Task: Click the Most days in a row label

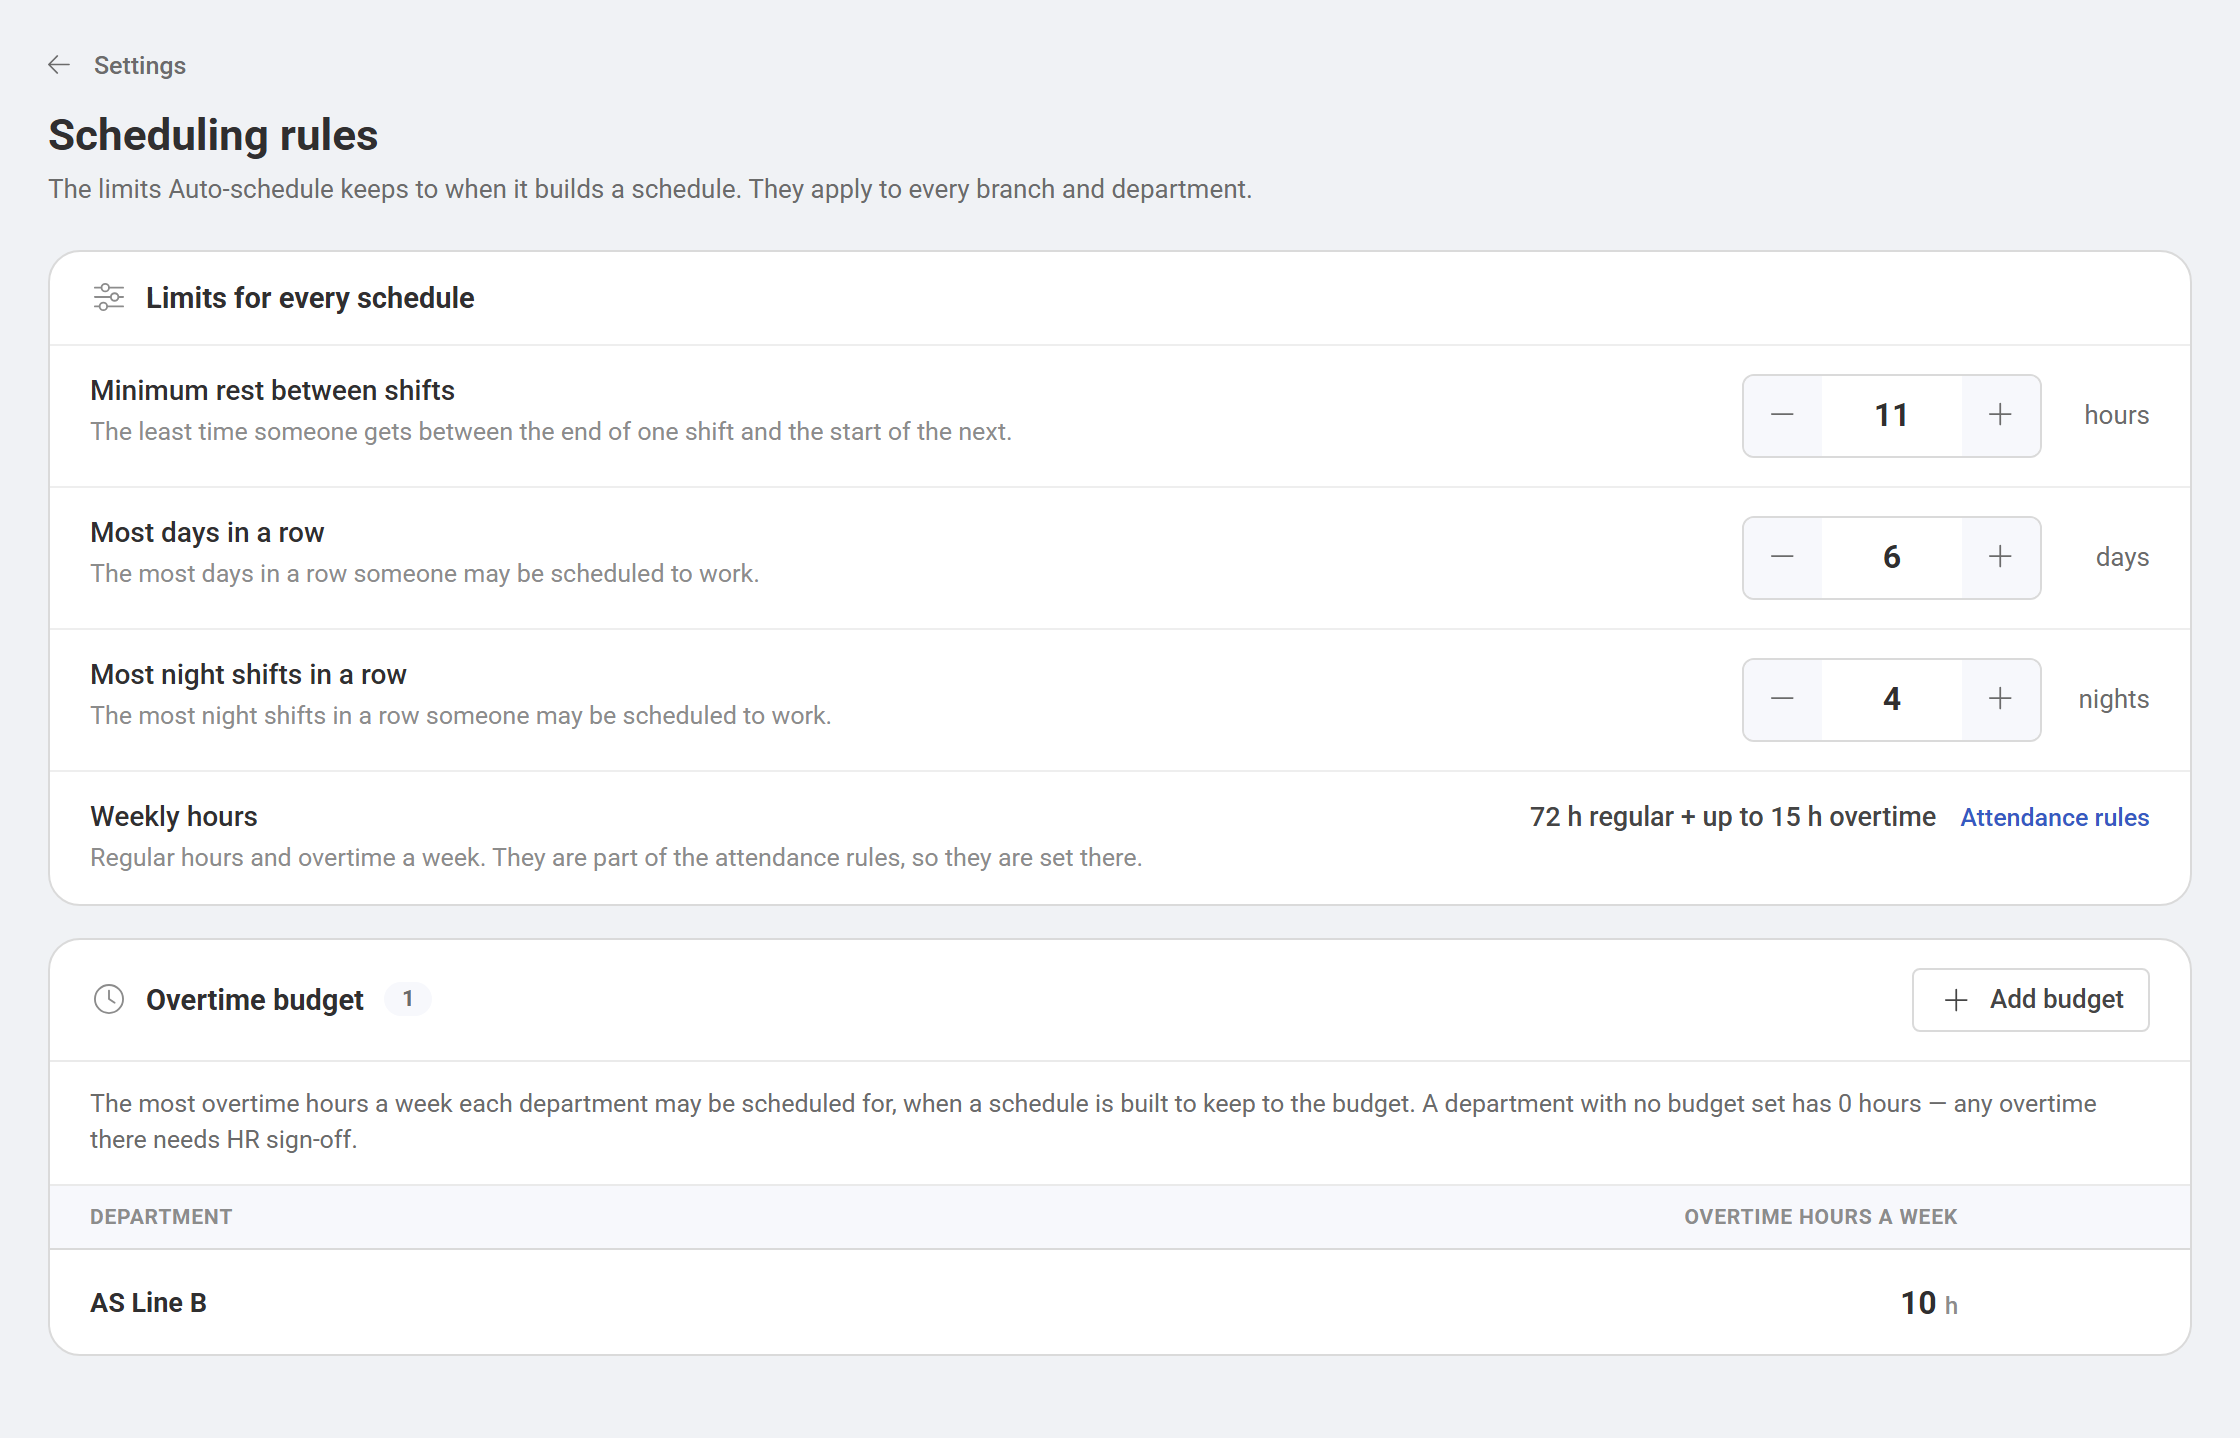Action: [207, 532]
